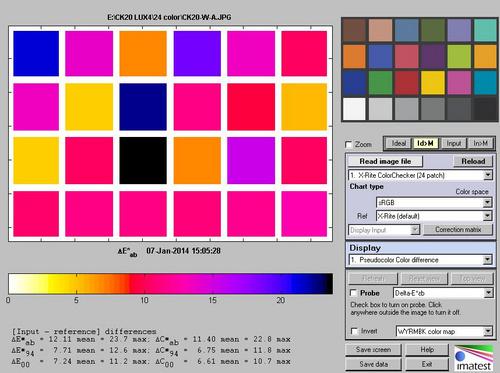Expand the Delta-E*ab probe dropdown
Screen dimensions: 500x373
pyautogui.click(x=443, y=293)
